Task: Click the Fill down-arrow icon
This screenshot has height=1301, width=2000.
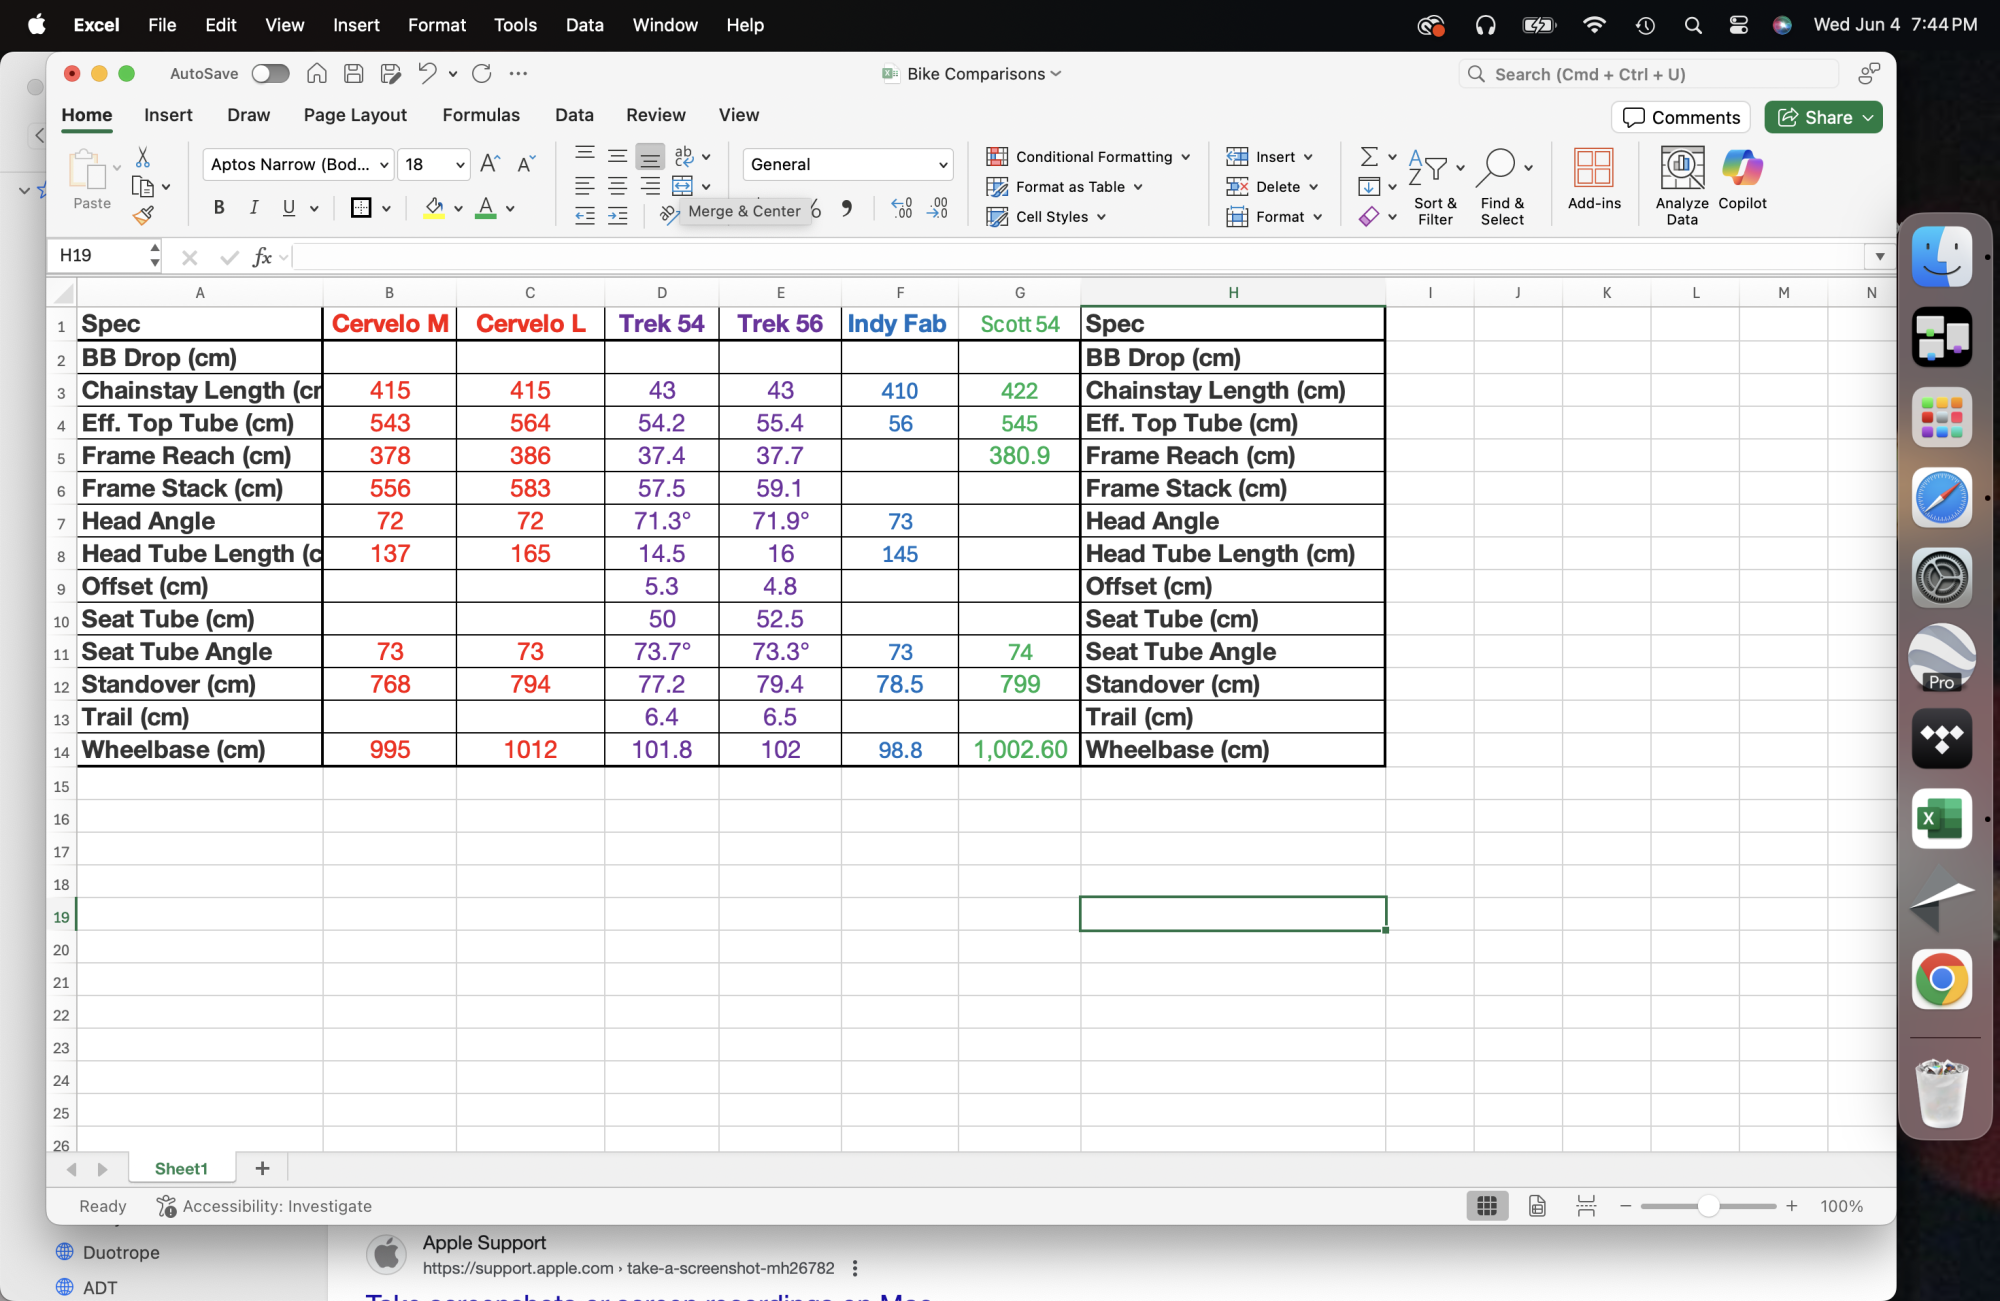Action: 1369,187
